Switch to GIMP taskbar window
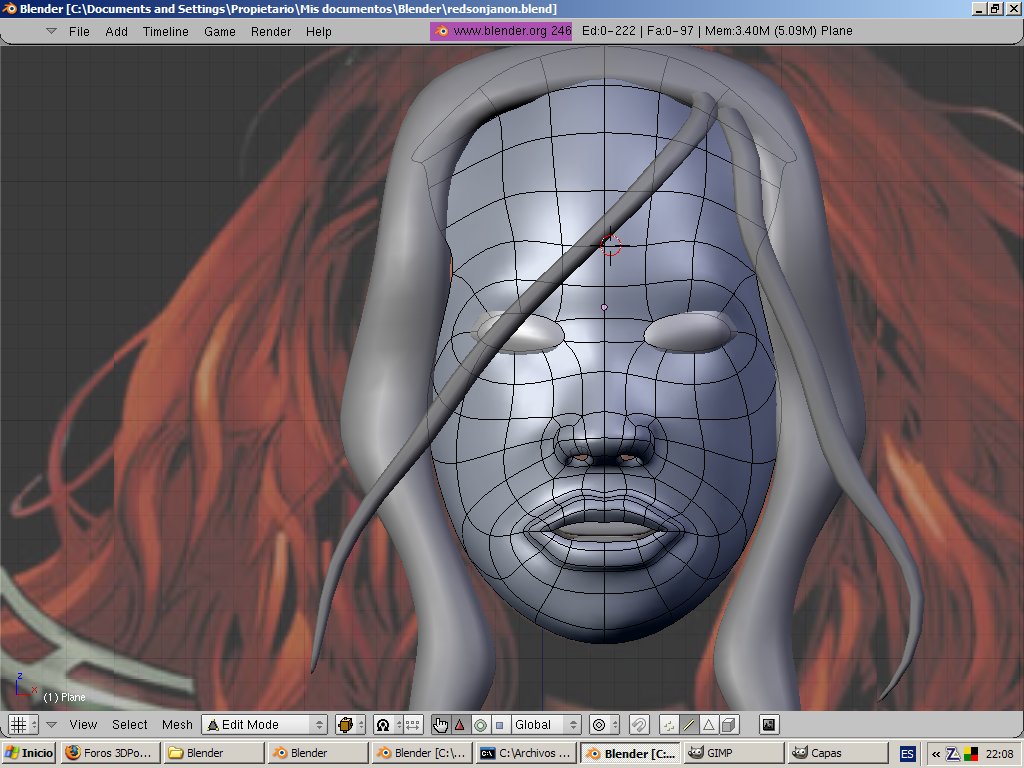Image resolution: width=1024 pixels, height=768 pixels. 733,753
